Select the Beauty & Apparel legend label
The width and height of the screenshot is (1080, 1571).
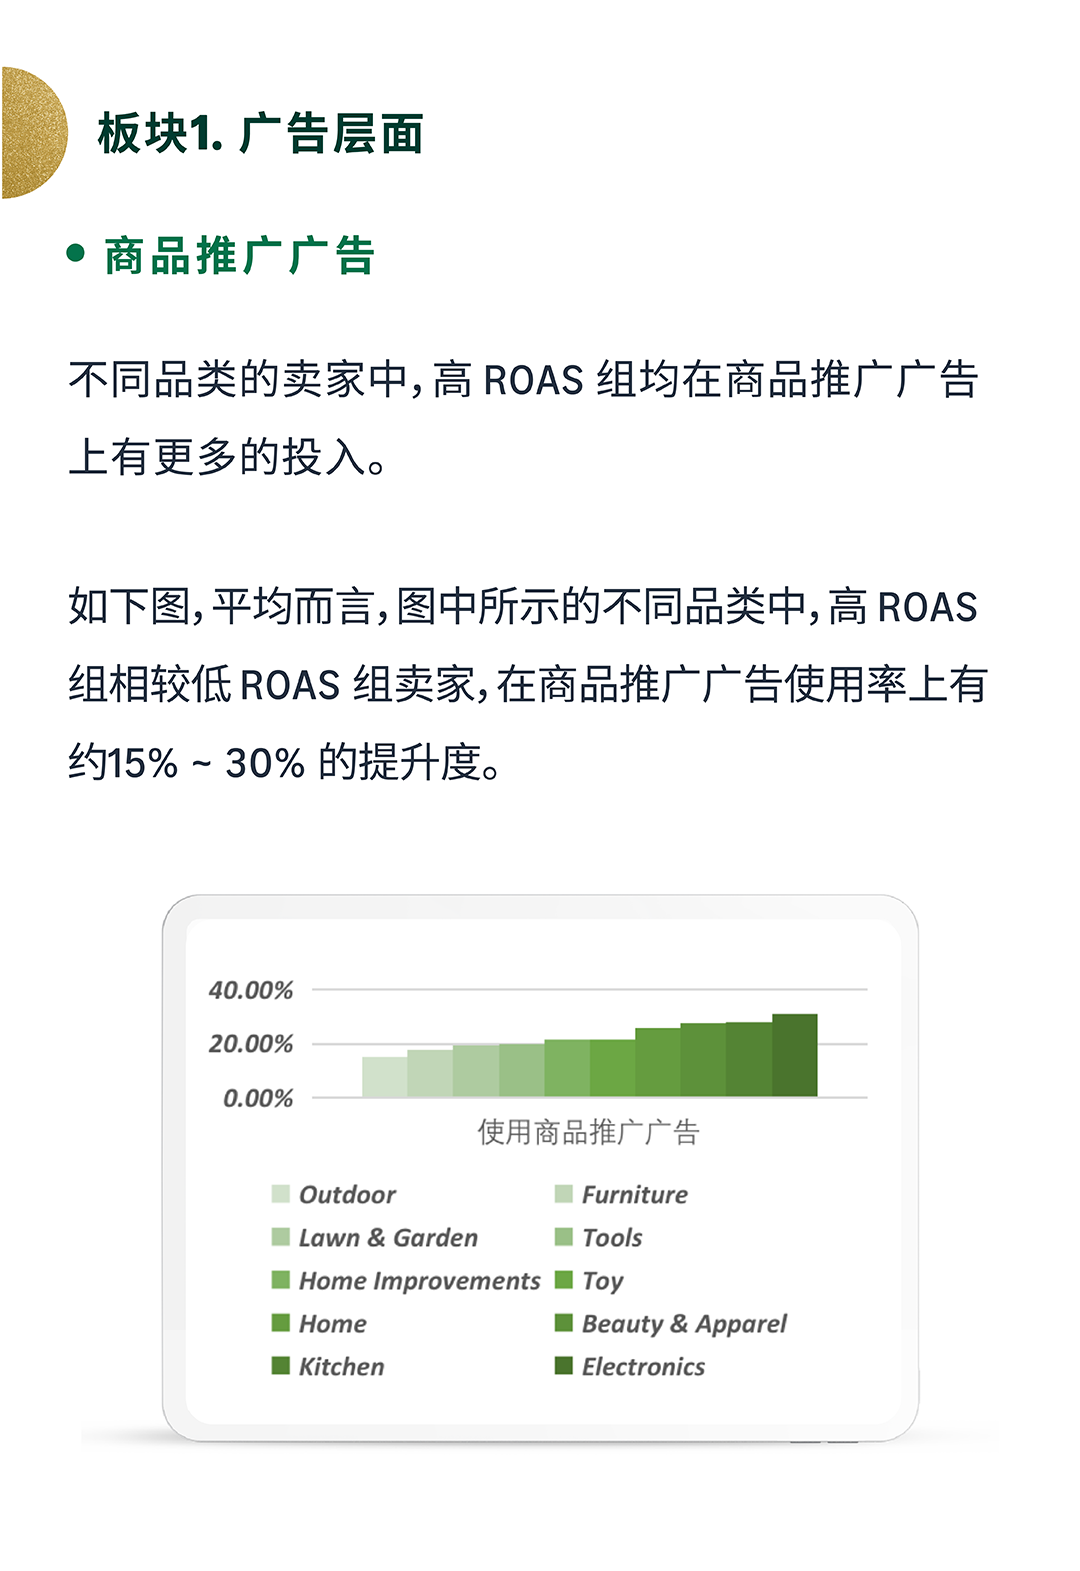click(x=684, y=1324)
